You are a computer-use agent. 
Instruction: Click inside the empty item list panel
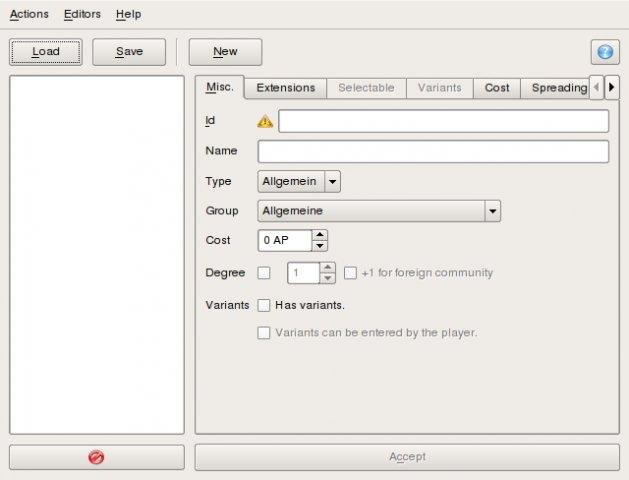97,255
